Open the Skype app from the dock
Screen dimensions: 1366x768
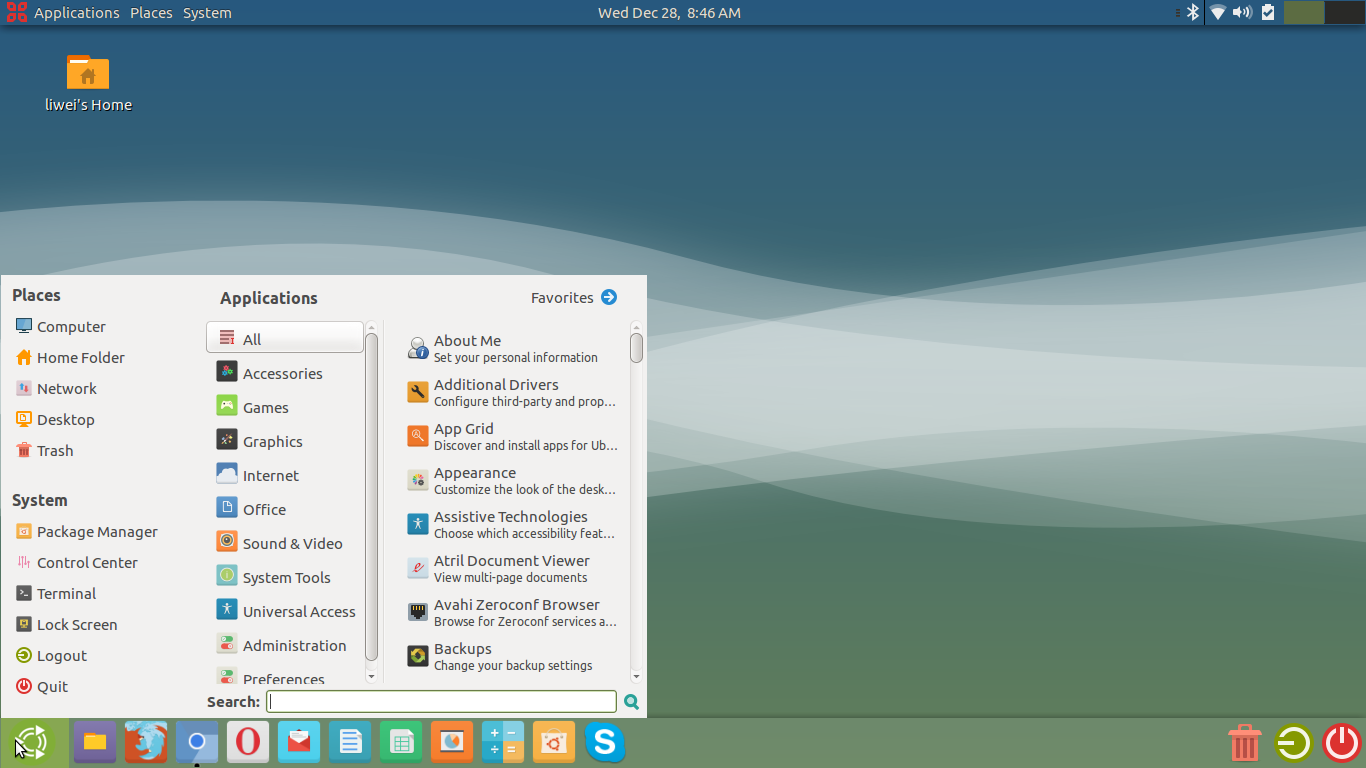(x=605, y=742)
